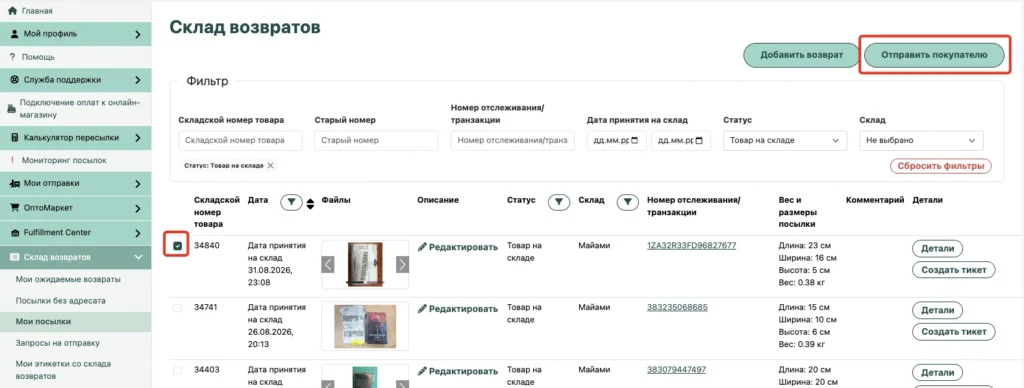Click the Отправить покупателю button
1024x388 pixels.
[x=933, y=55]
